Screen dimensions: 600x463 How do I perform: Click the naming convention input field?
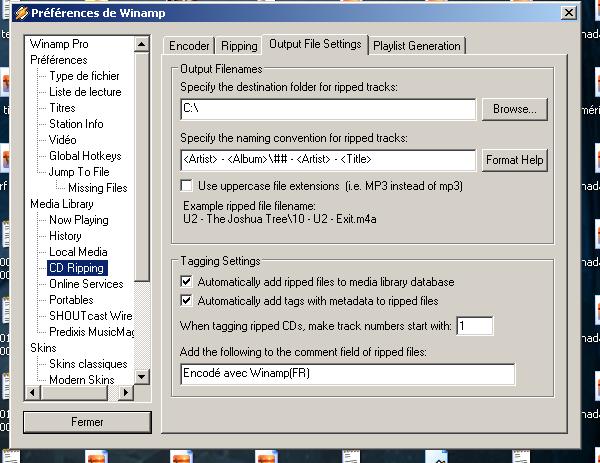[x=328, y=160]
